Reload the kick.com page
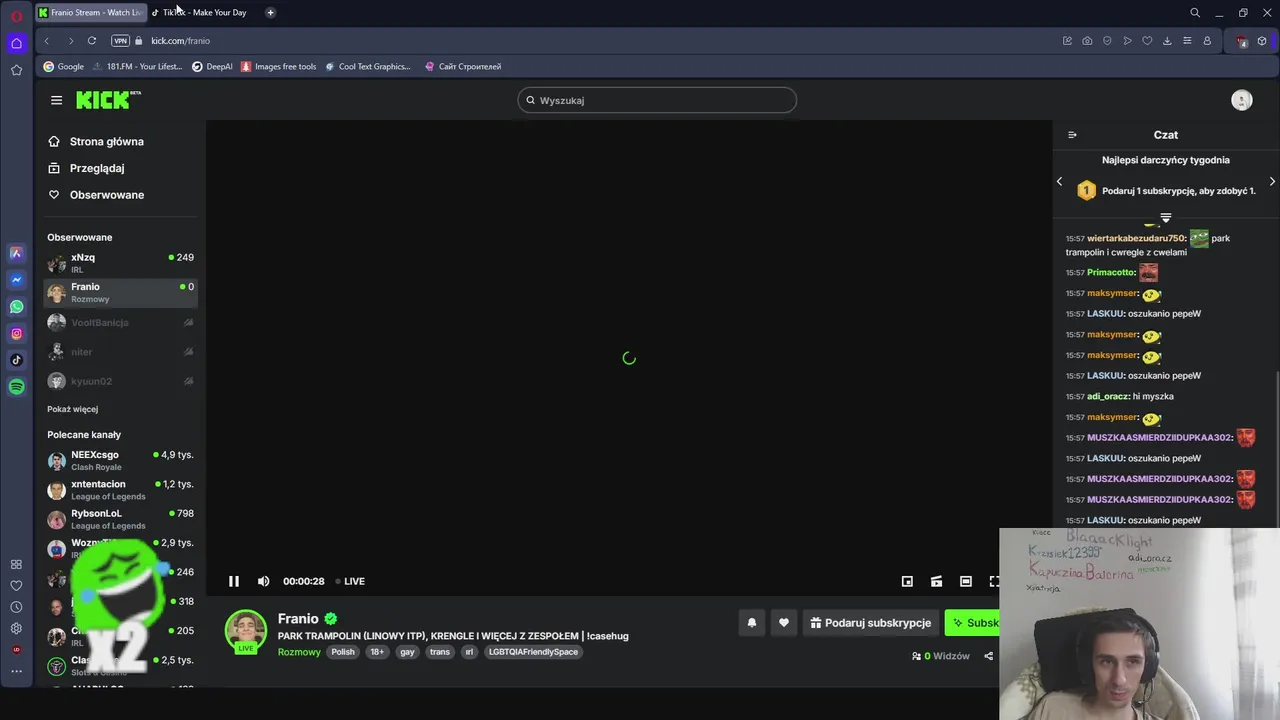This screenshot has height=720, width=1280. coord(92,41)
